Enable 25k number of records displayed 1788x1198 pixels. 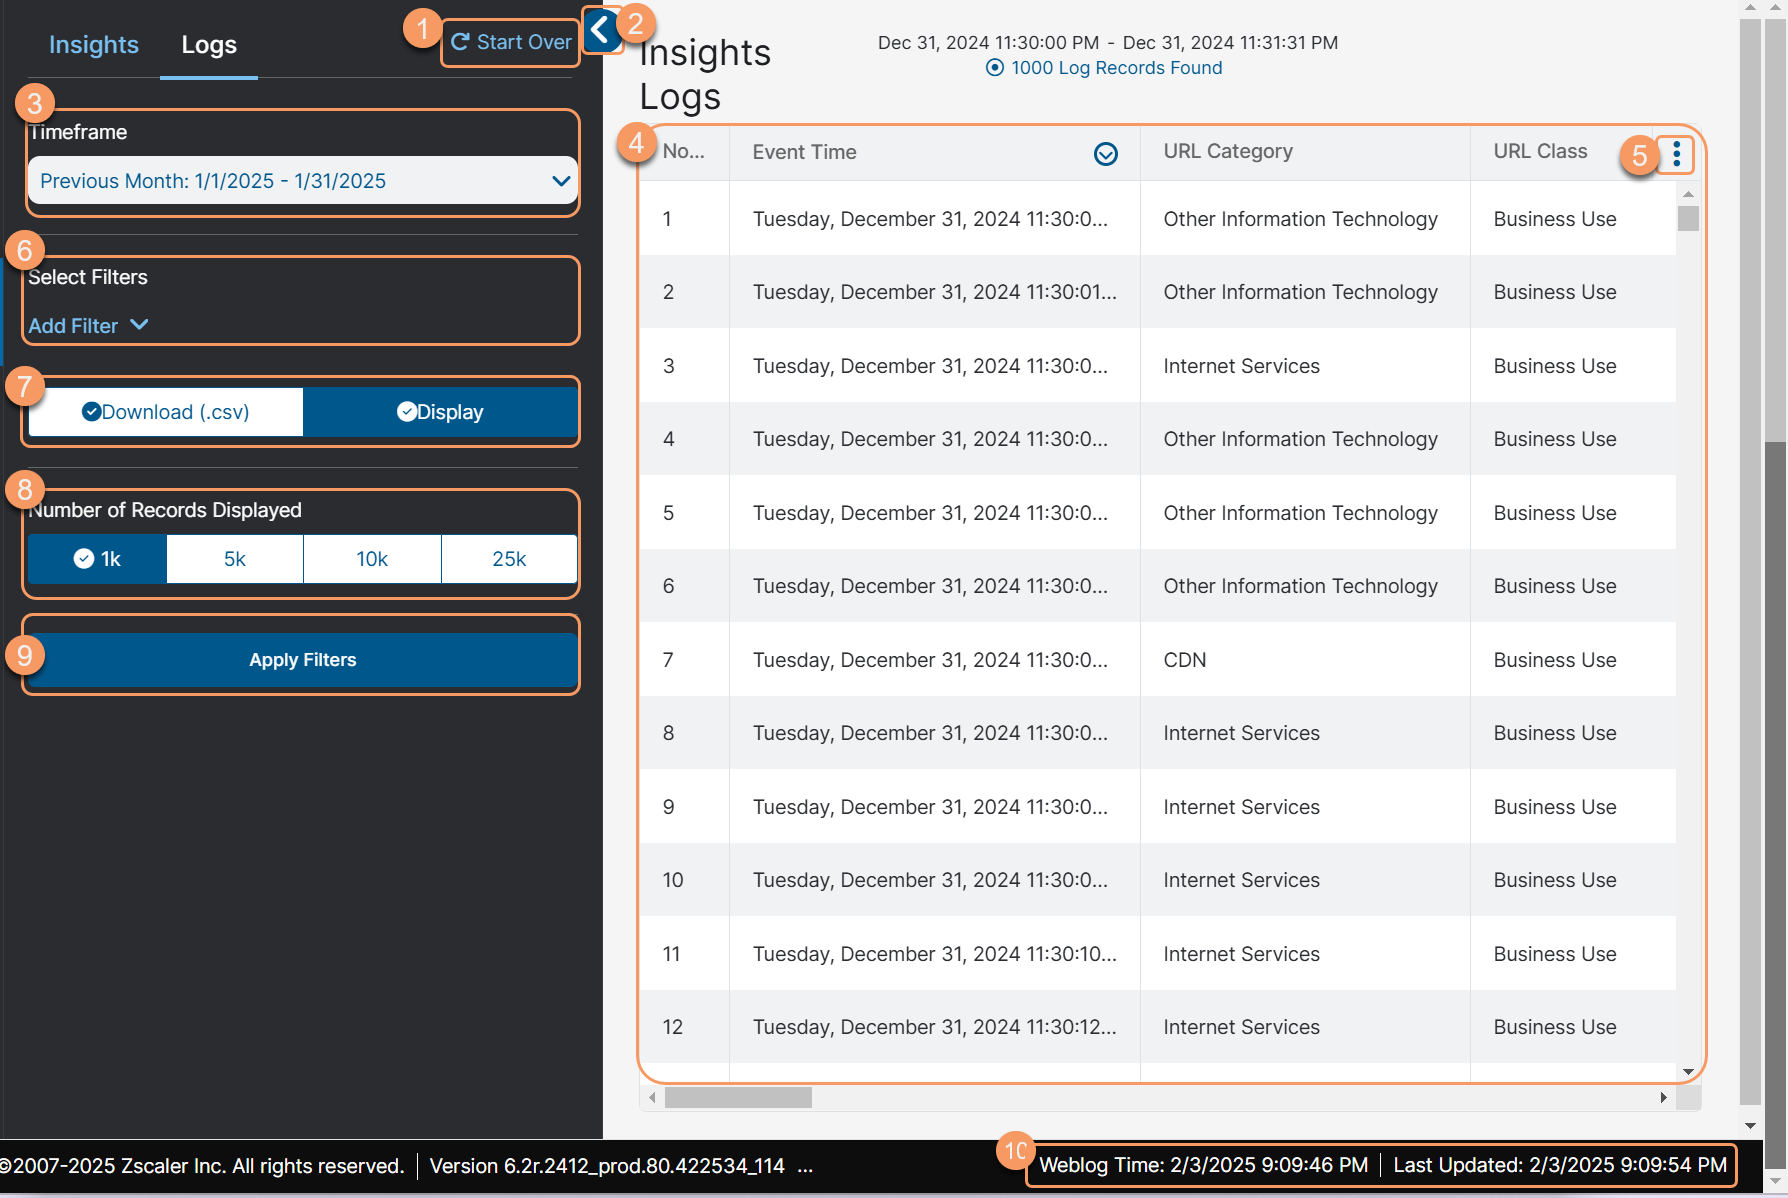[x=508, y=559]
